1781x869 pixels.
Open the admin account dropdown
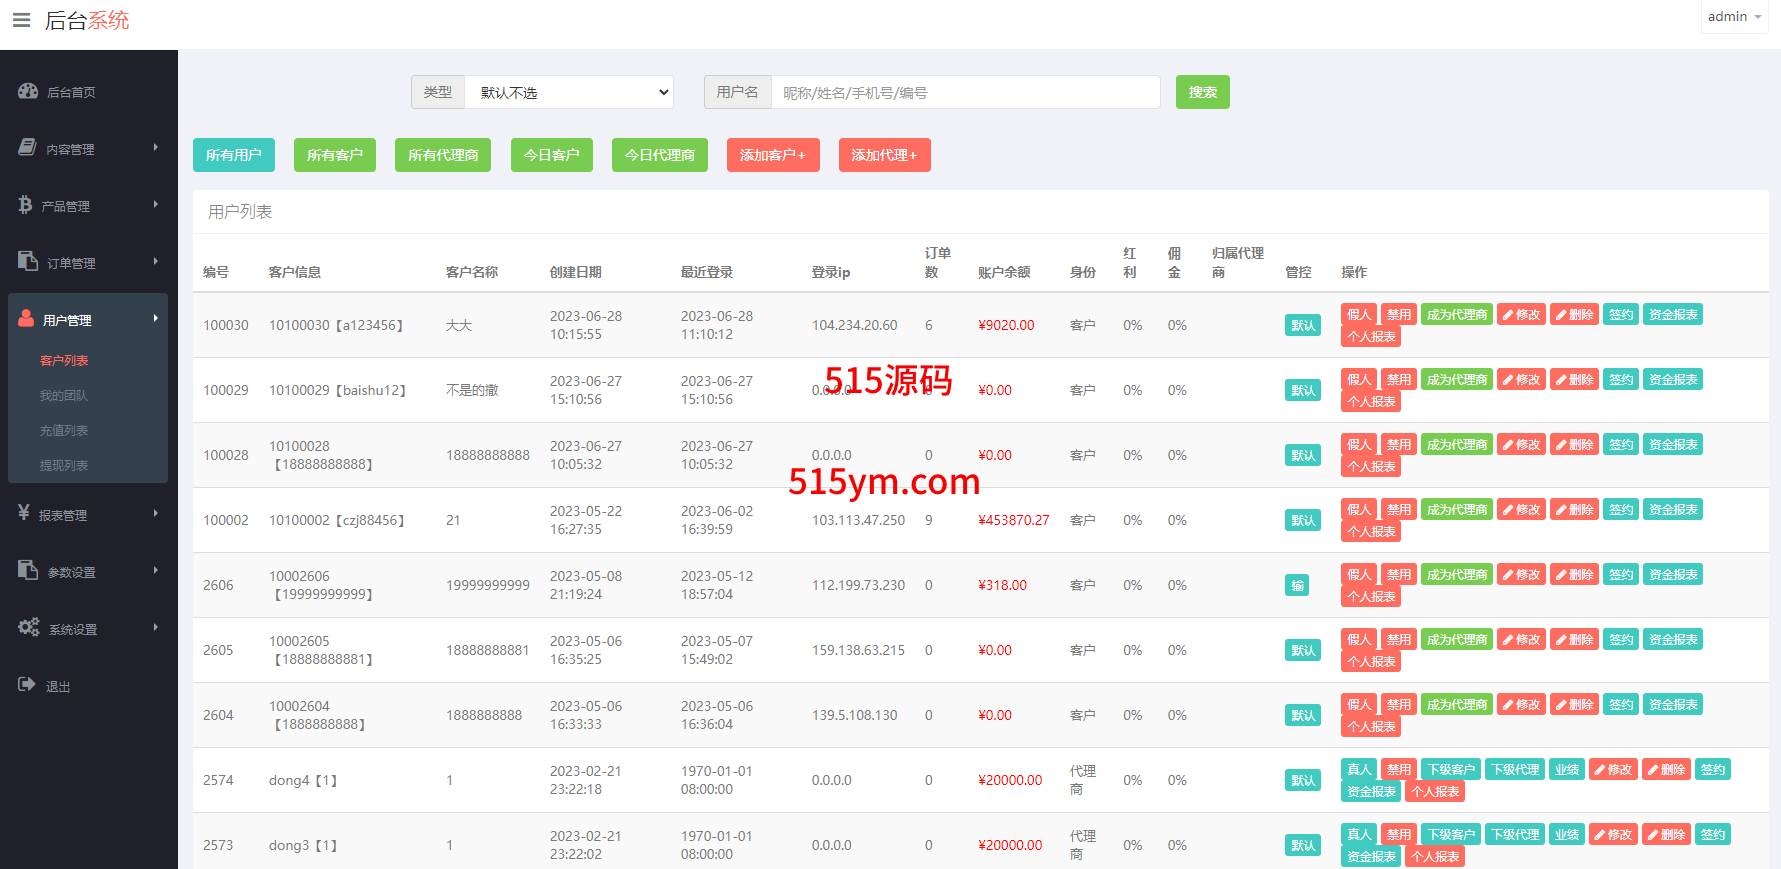coord(1734,17)
